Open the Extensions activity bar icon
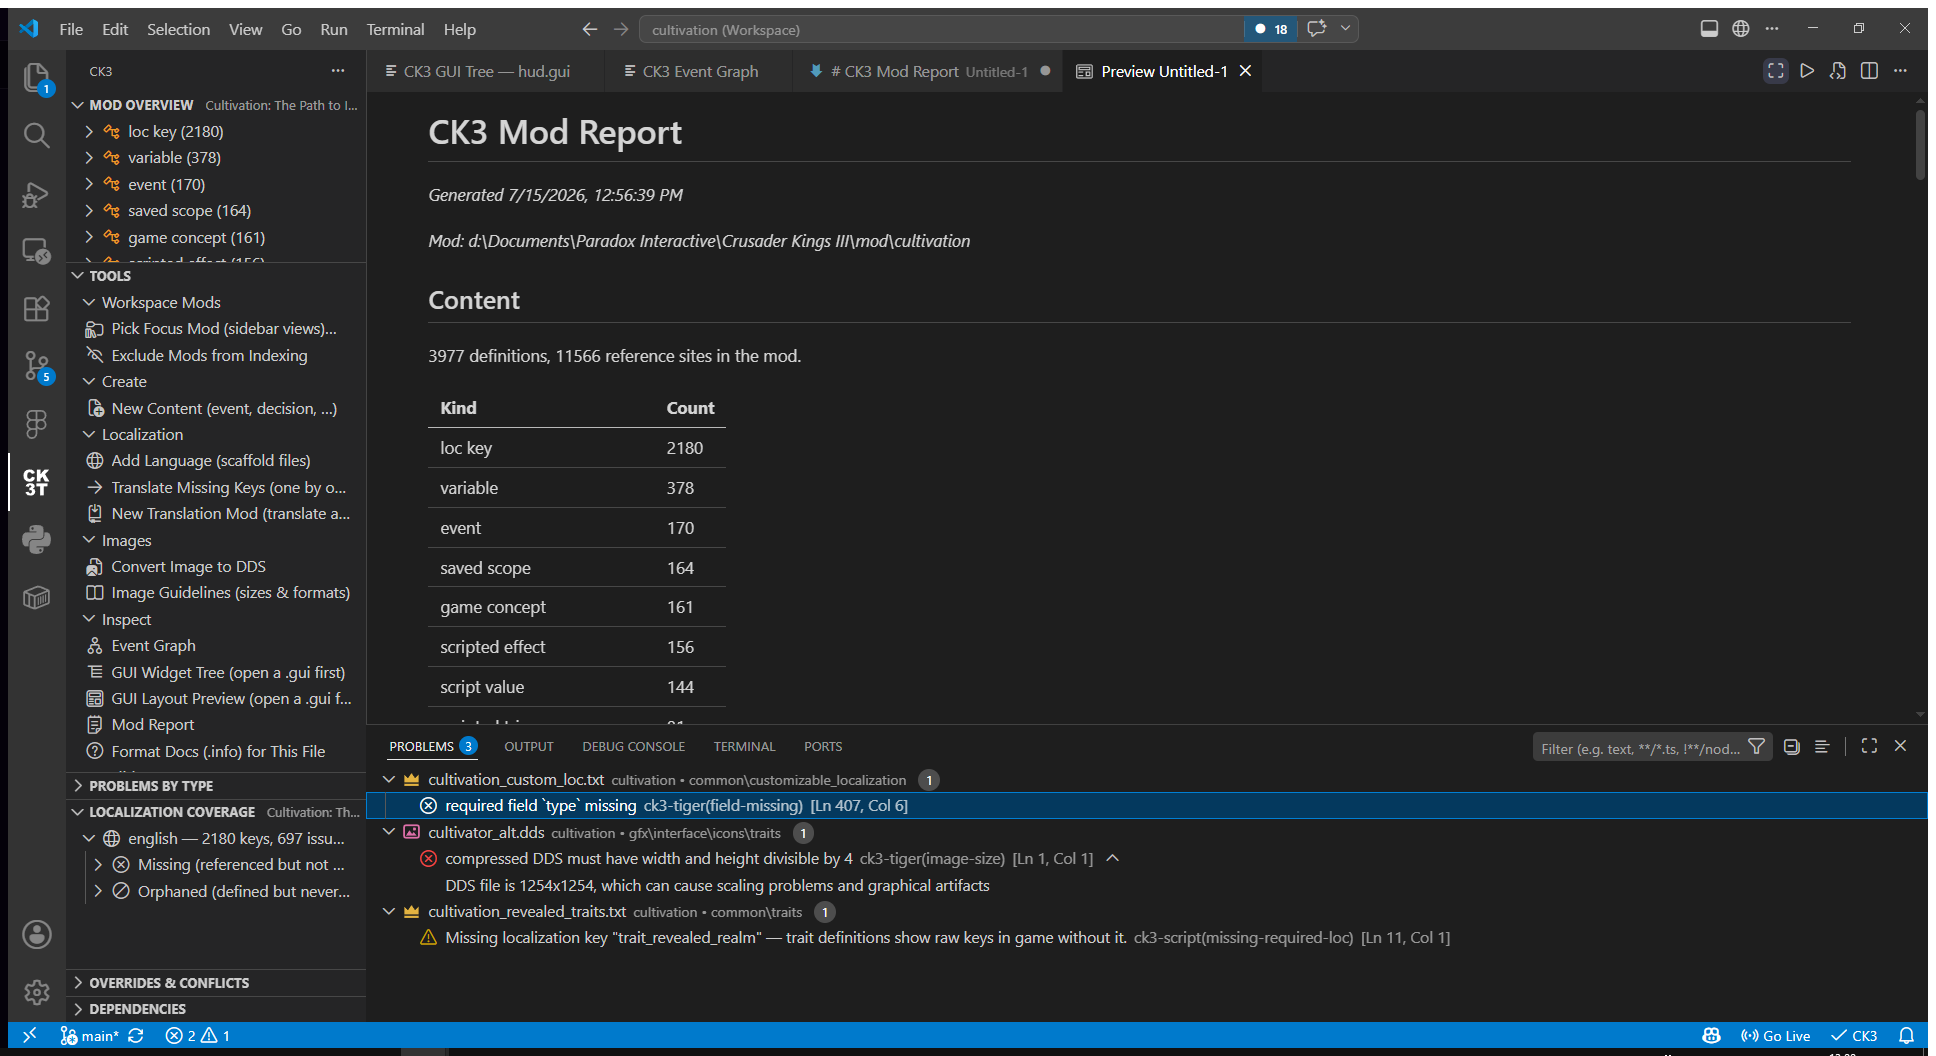This screenshot has height=1056, width=1936. click(x=36, y=309)
